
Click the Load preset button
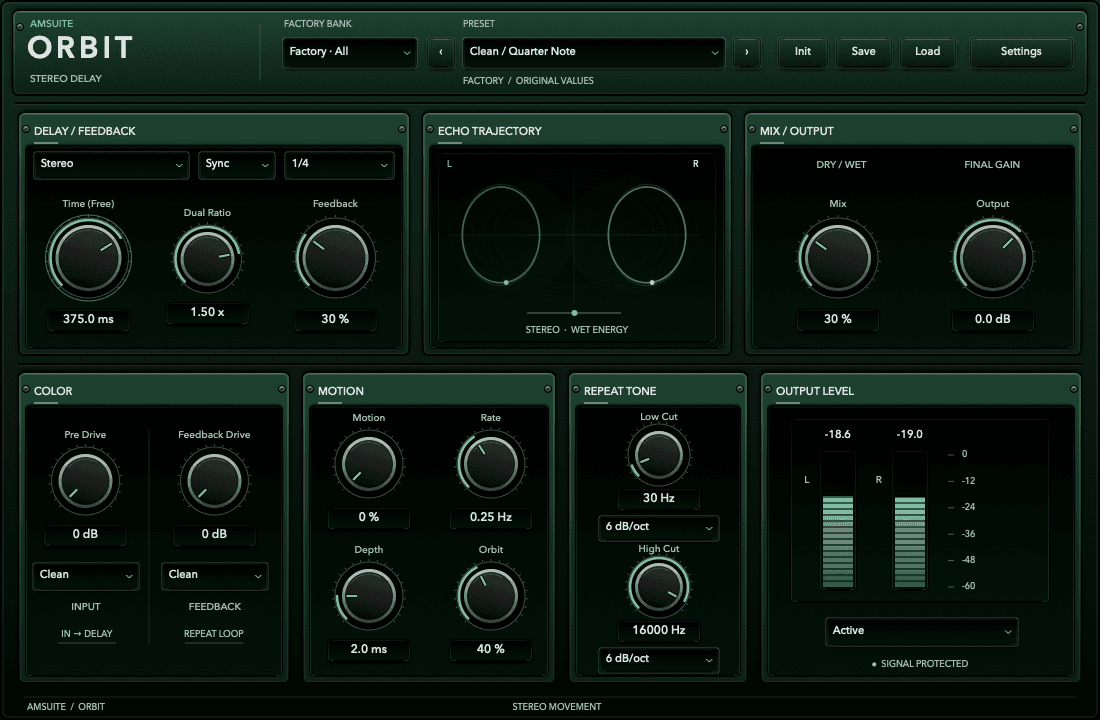point(927,52)
